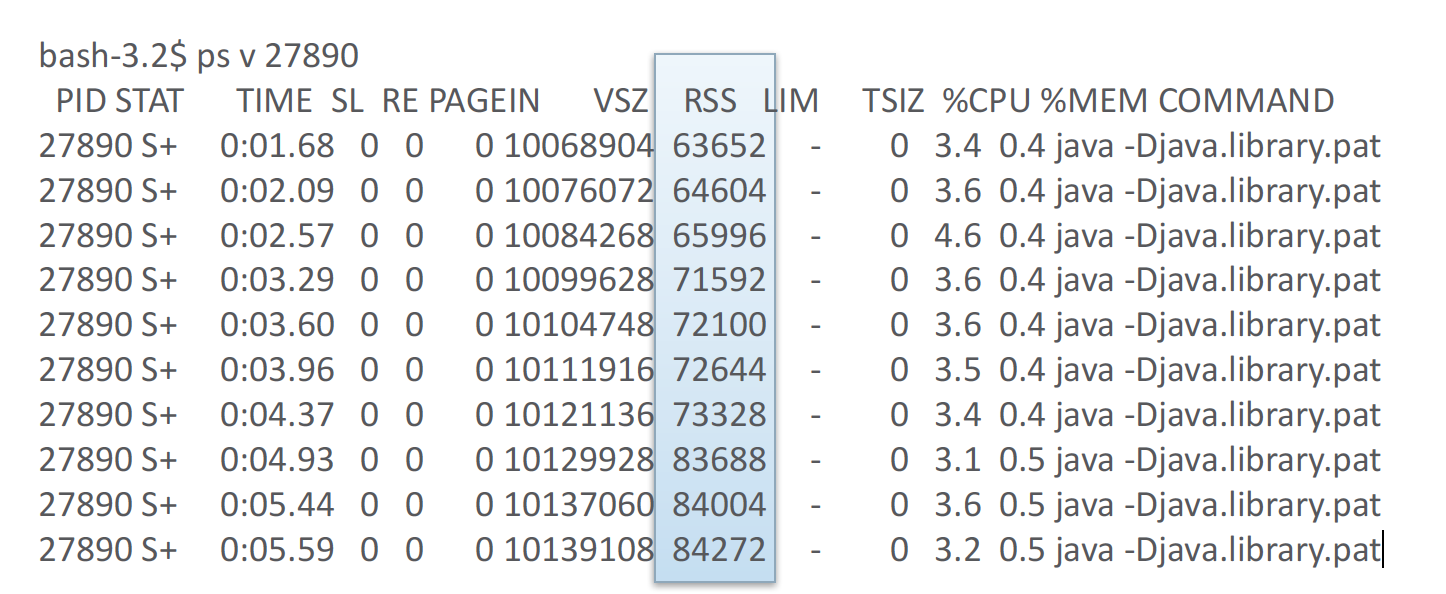This screenshot has height=594, width=1446.
Task: Select RSS value 84272
Action: click(x=719, y=549)
